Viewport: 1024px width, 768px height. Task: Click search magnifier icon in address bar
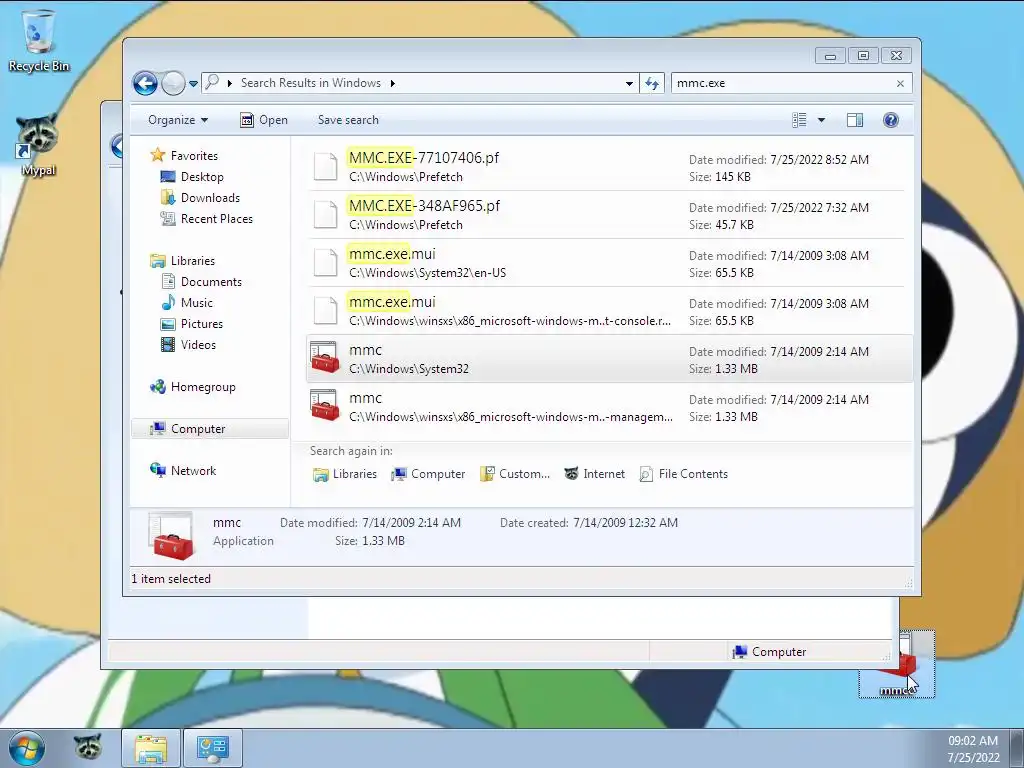point(212,83)
